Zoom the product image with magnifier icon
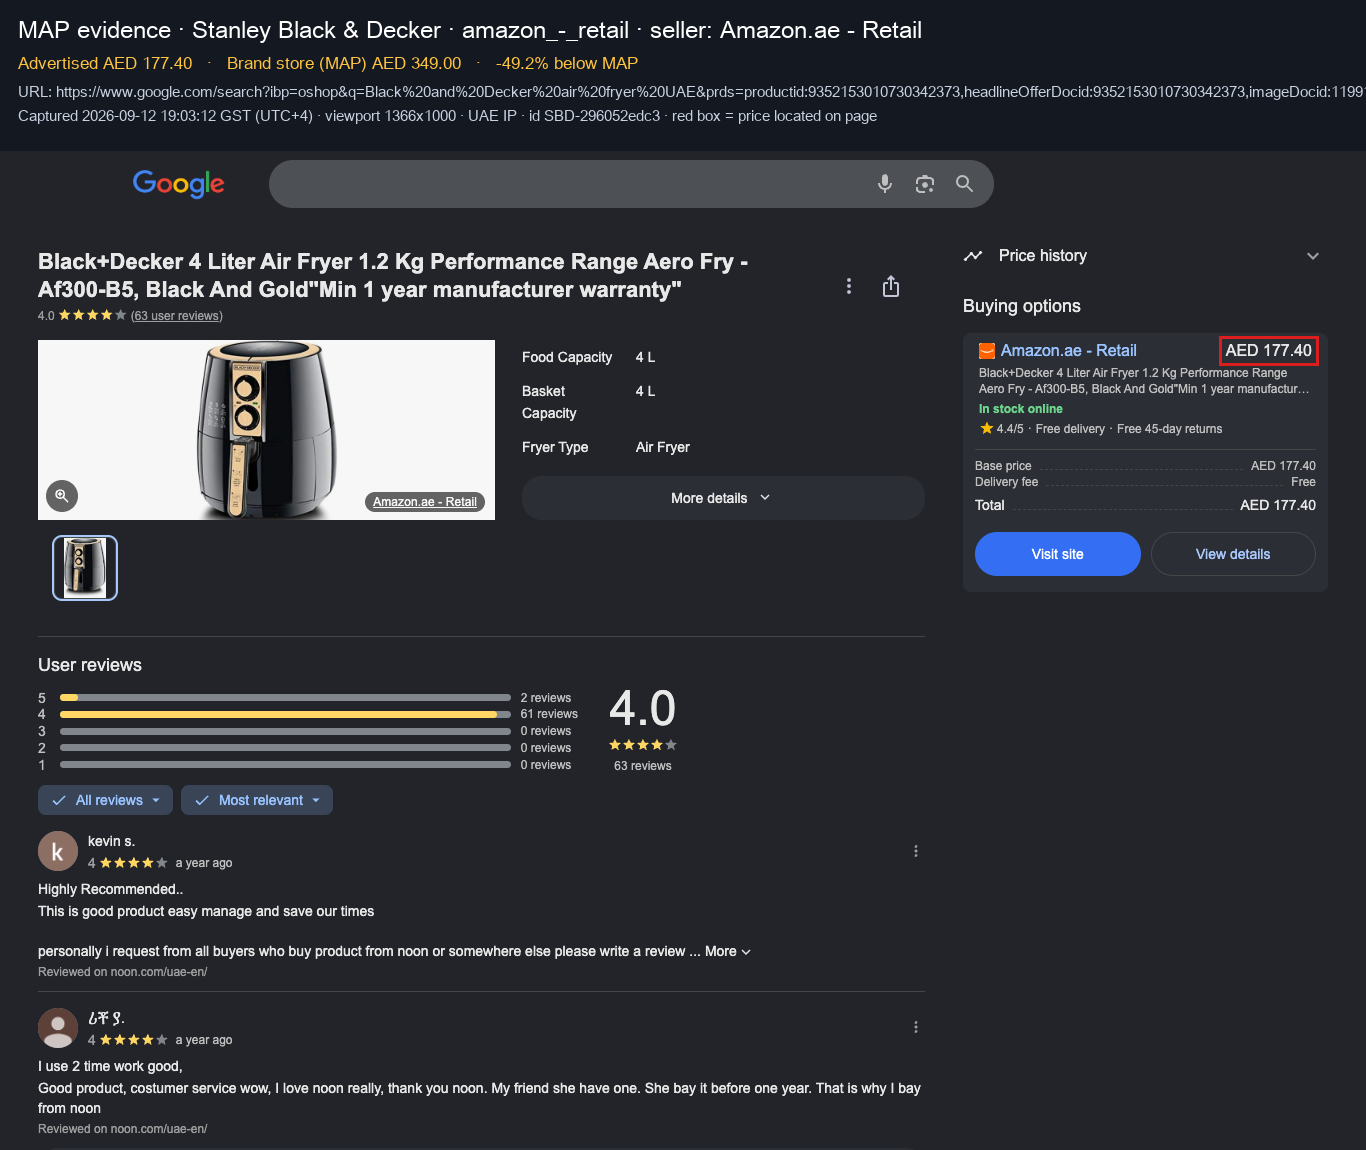The image size is (1366, 1150). (x=62, y=495)
